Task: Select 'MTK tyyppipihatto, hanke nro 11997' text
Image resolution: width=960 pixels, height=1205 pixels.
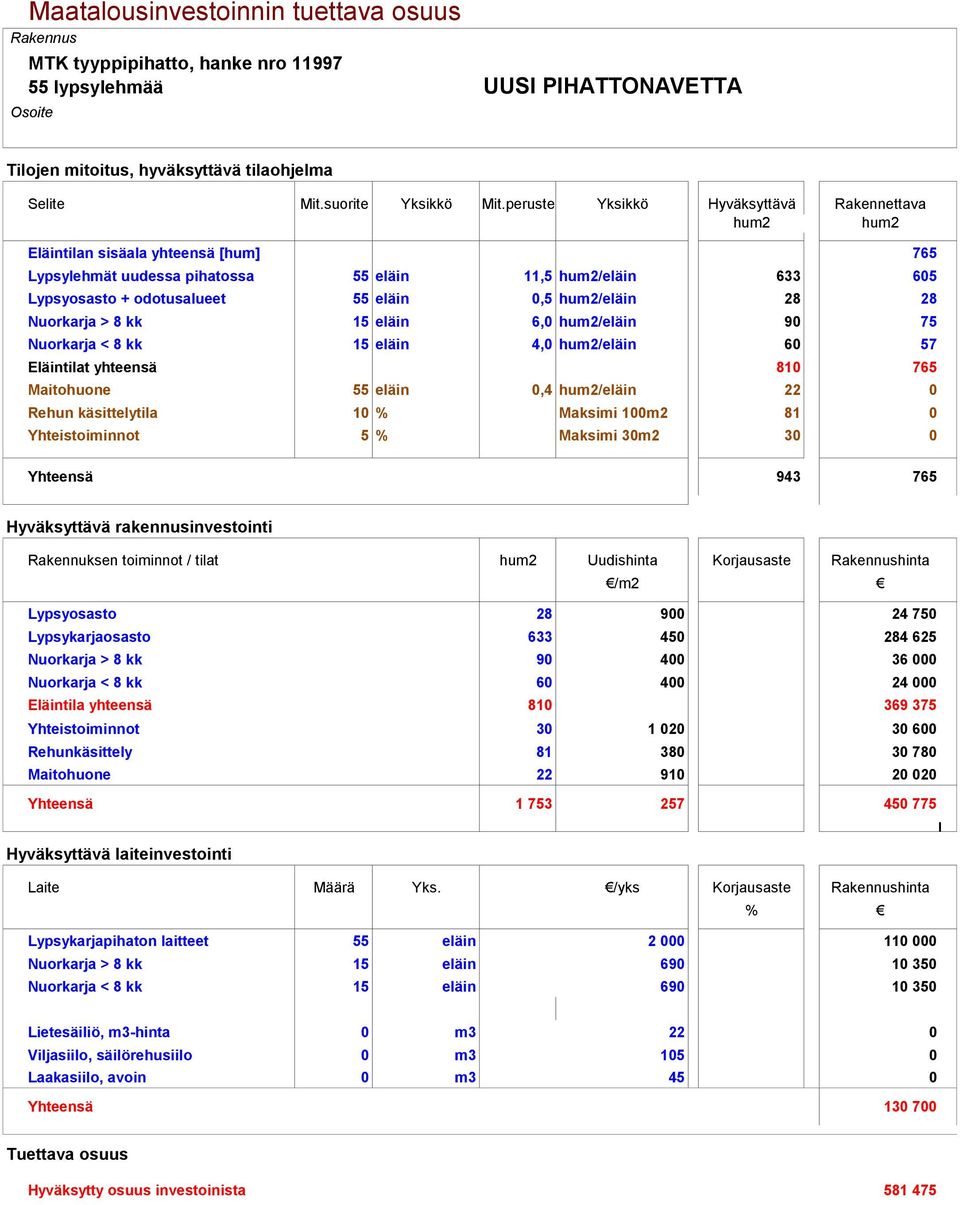Action: coord(185,63)
